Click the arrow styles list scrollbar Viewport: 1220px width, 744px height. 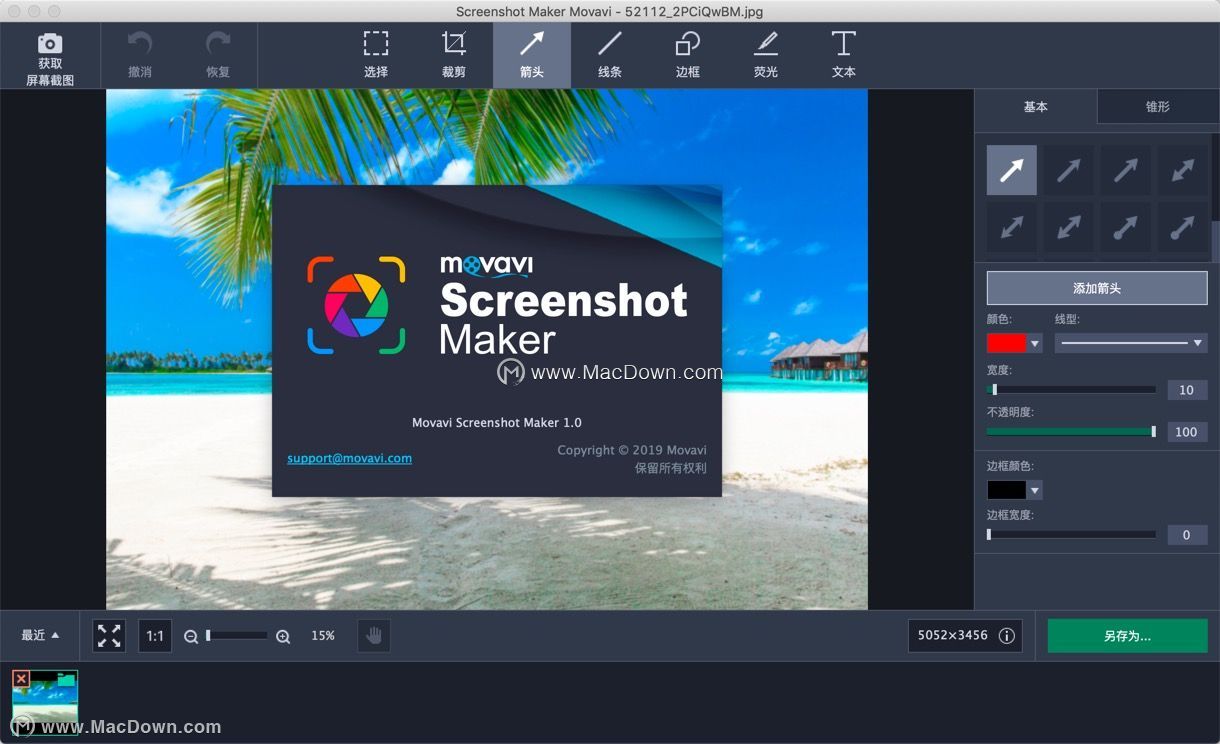(x=1215, y=240)
